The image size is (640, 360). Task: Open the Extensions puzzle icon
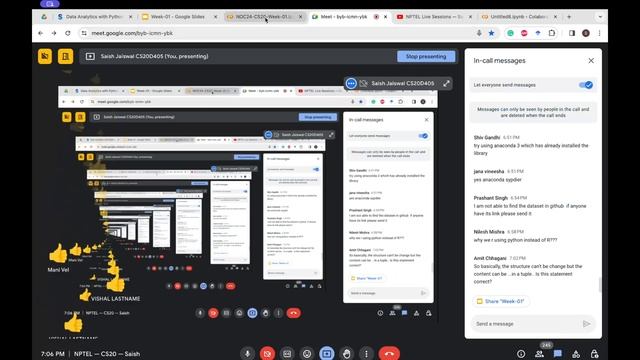click(552, 33)
